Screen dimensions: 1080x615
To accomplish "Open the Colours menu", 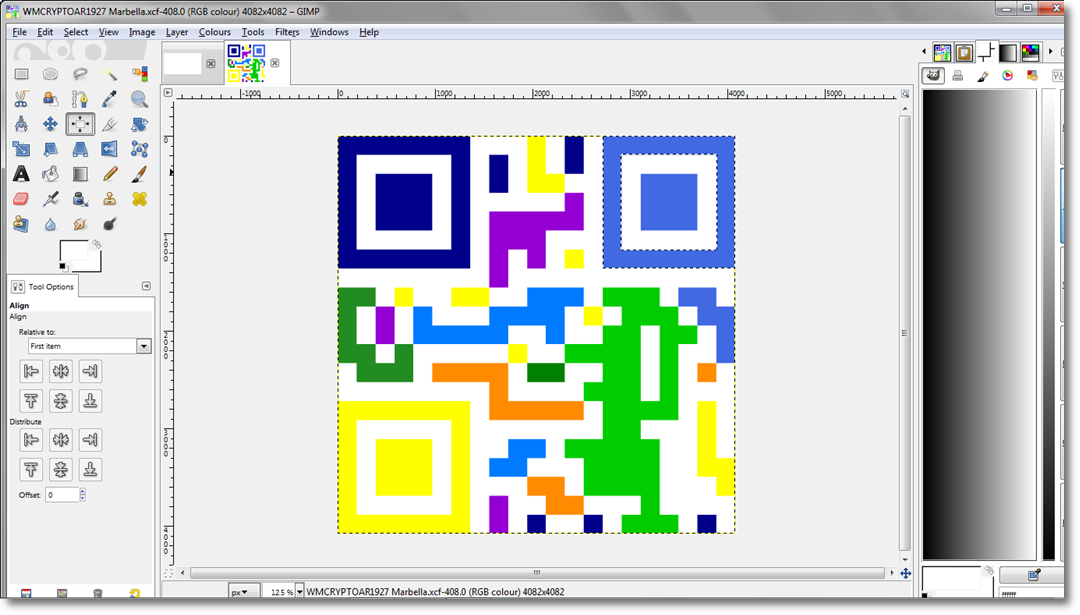I will 215,32.
